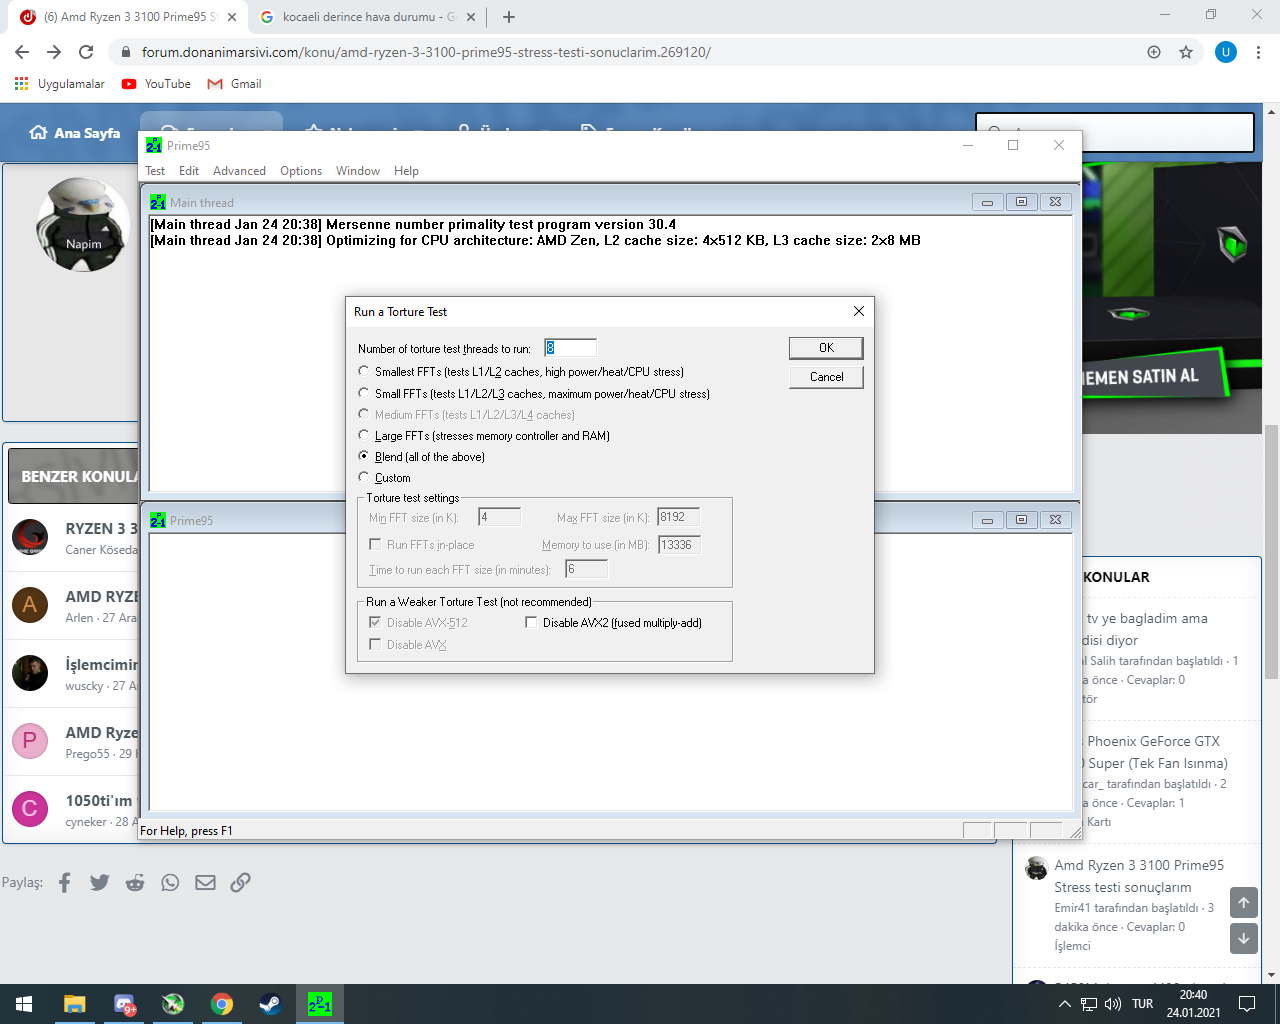Click the TUR keyboard language indicator
The height and width of the screenshot is (1024, 1280).
point(1143,1004)
